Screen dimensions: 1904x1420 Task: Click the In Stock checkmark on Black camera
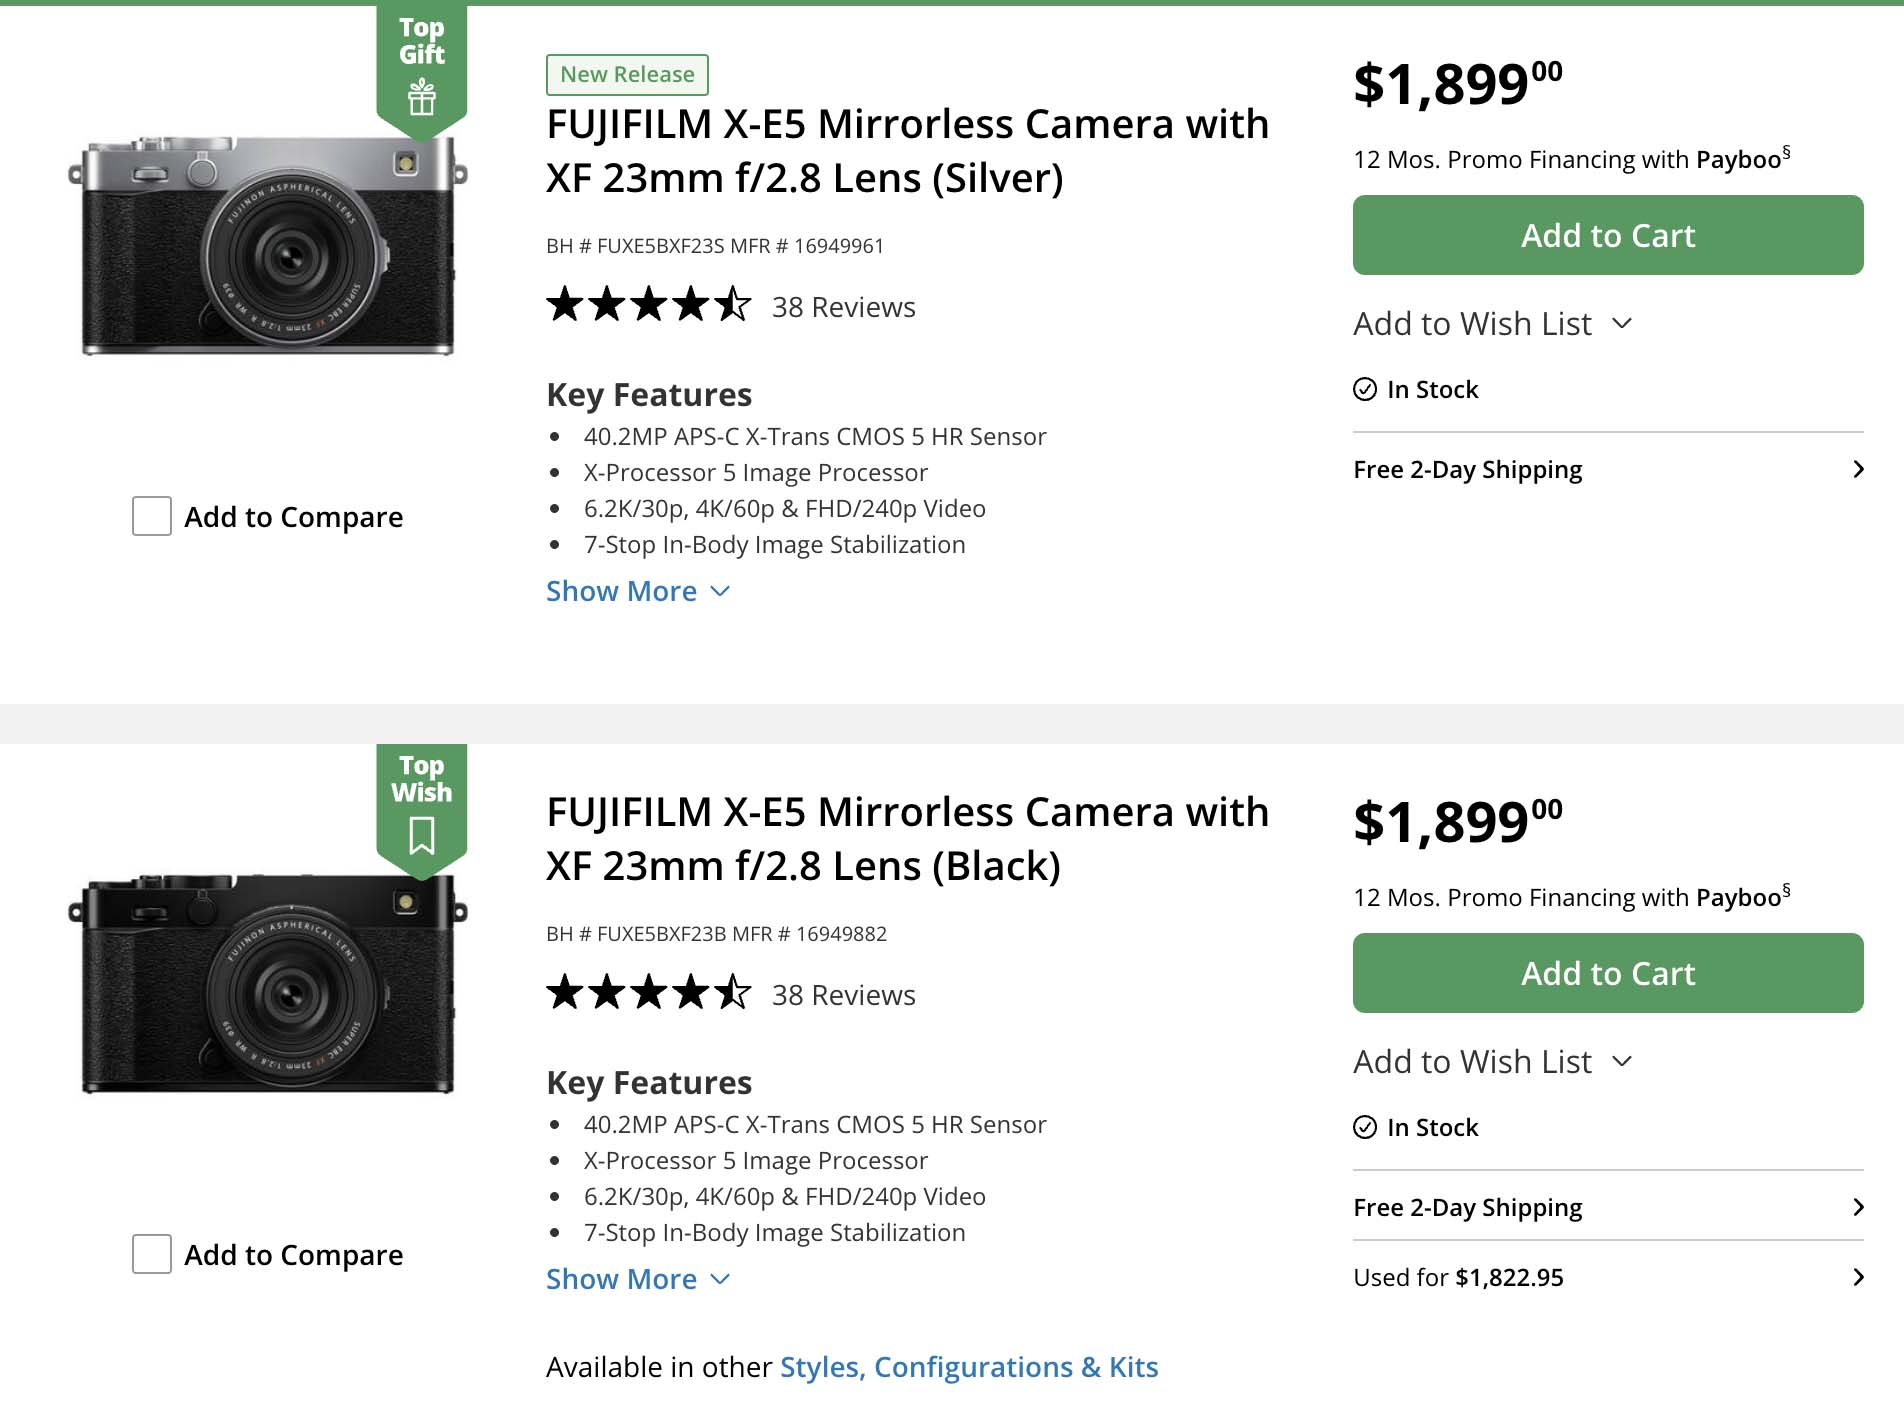tap(1365, 1127)
